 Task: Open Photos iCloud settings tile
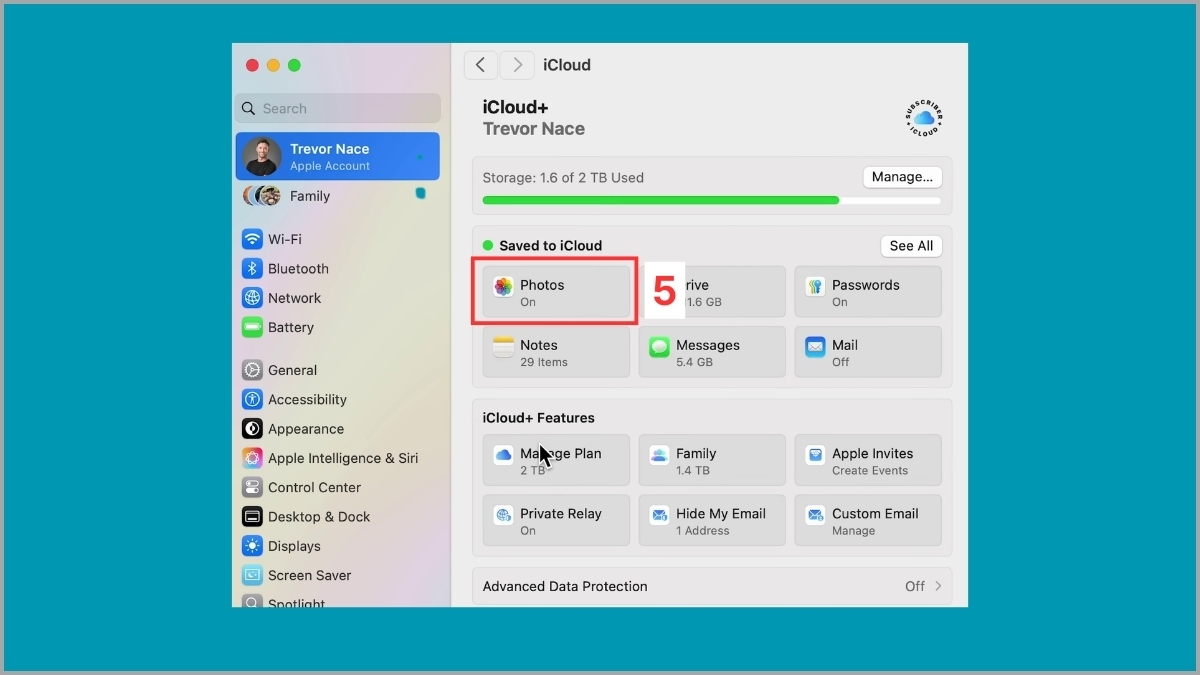coord(556,292)
